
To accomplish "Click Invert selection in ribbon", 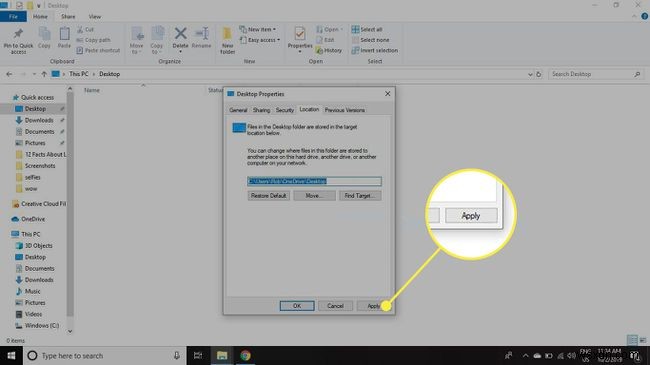I will (x=375, y=50).
